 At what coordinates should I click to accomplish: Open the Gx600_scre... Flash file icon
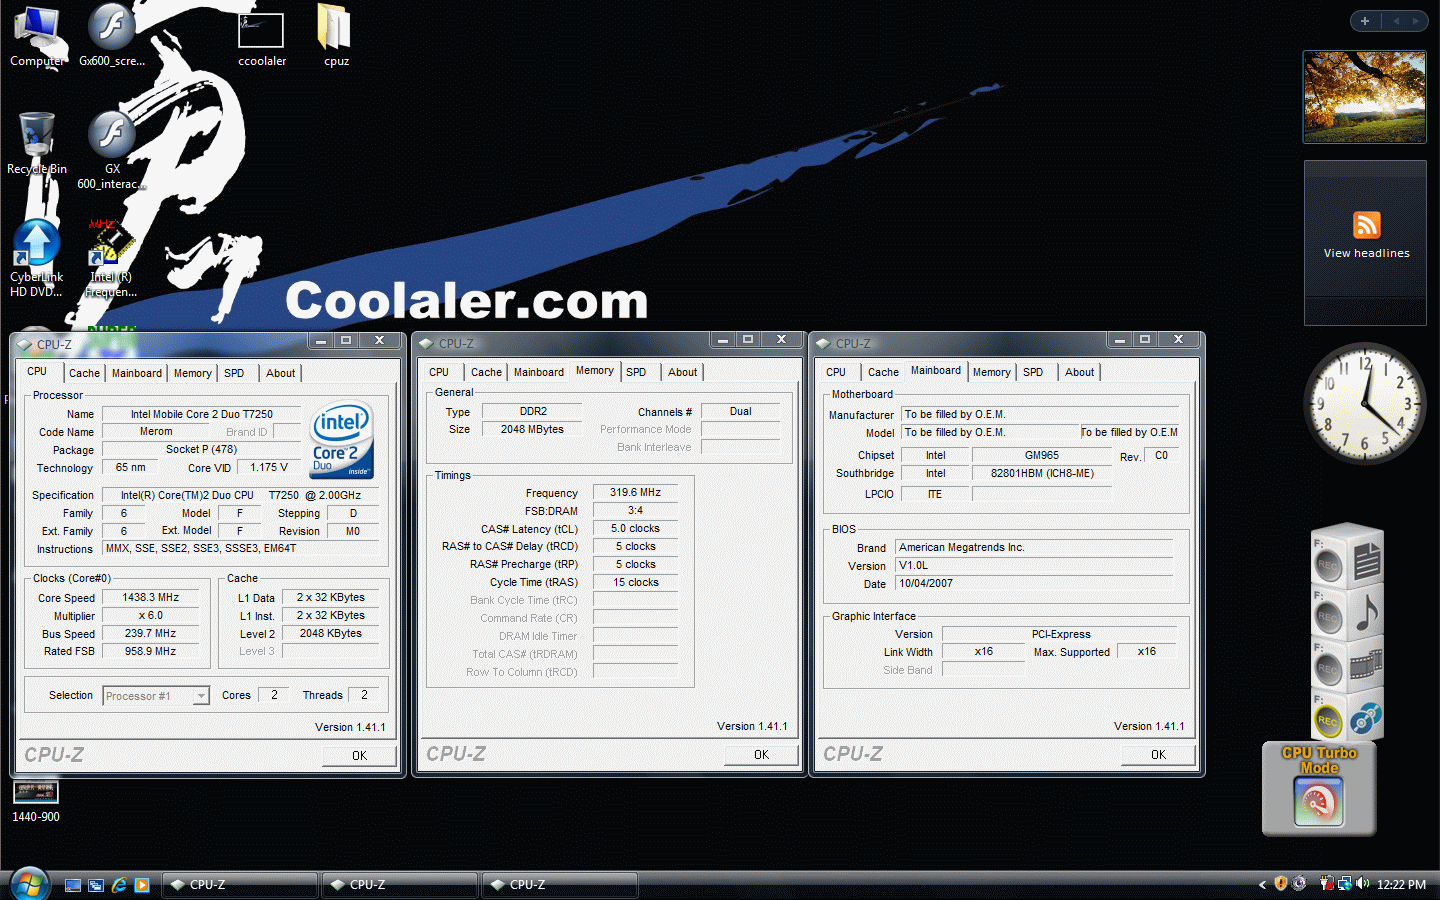tap(112, 37)
